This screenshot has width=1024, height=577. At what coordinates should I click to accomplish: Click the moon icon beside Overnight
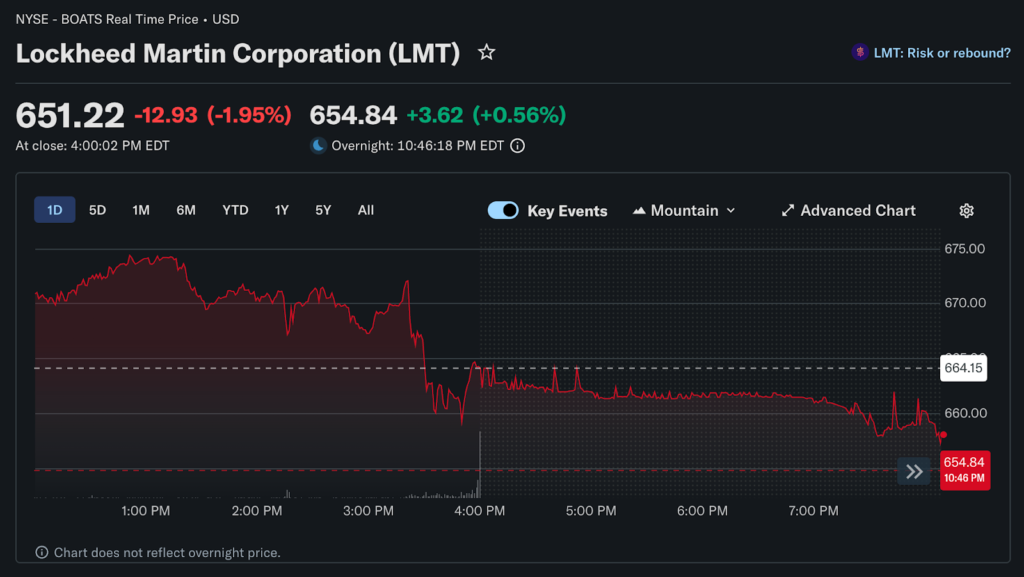pyautogui.click(x=318, y=146)
